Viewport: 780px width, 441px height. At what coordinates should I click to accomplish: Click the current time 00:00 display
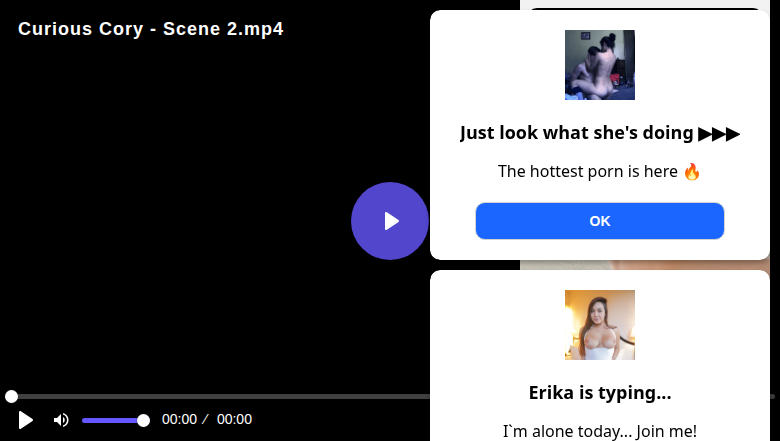[x=179, y=420]
